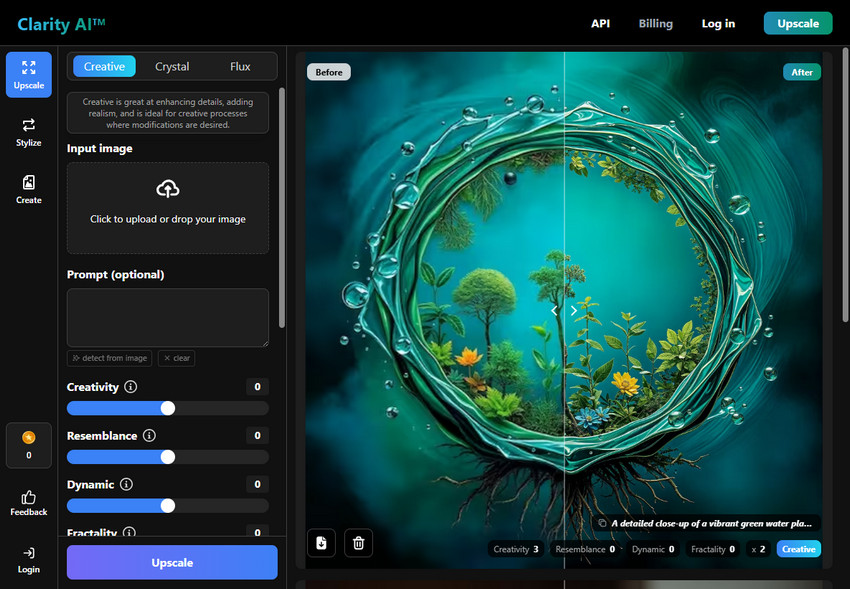Click the input image upload area

168,208
